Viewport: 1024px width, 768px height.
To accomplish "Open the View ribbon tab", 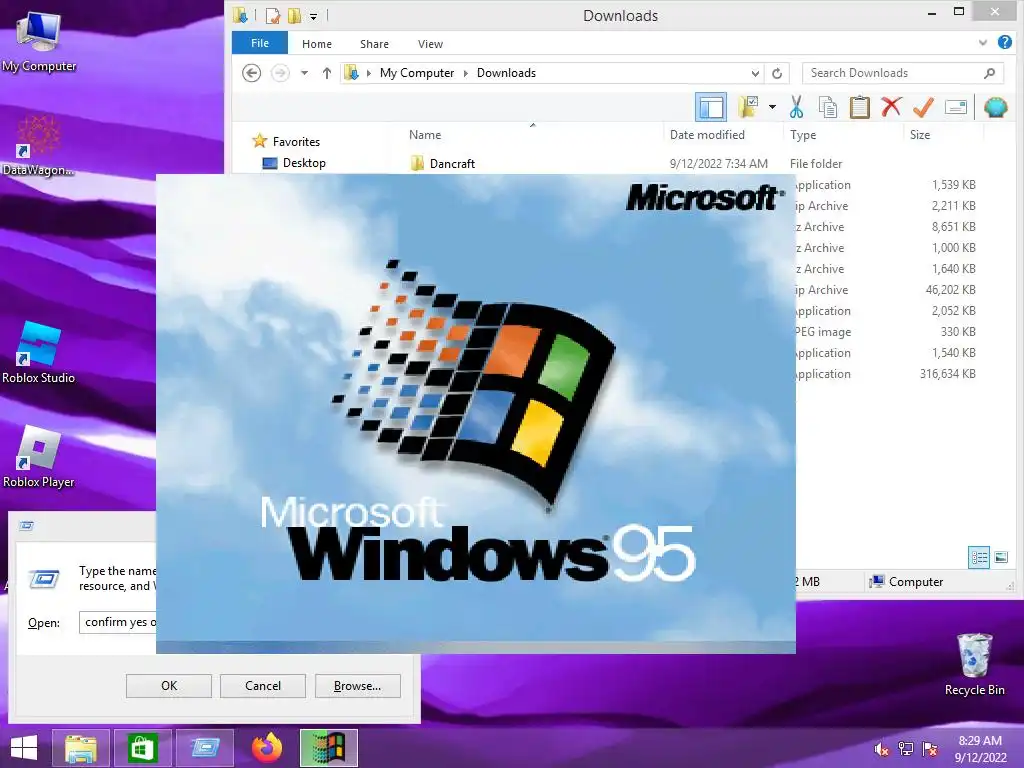I will tap(430, 44).
